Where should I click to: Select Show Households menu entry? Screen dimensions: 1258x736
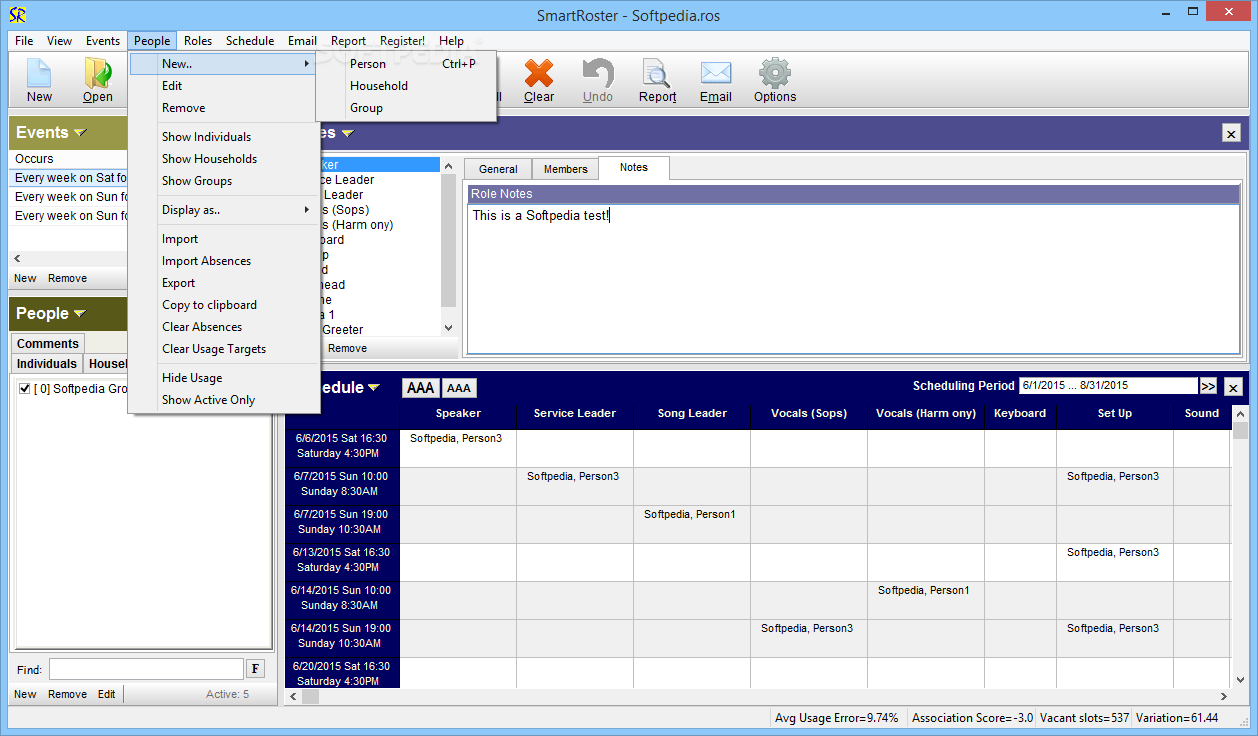(223, 158)
